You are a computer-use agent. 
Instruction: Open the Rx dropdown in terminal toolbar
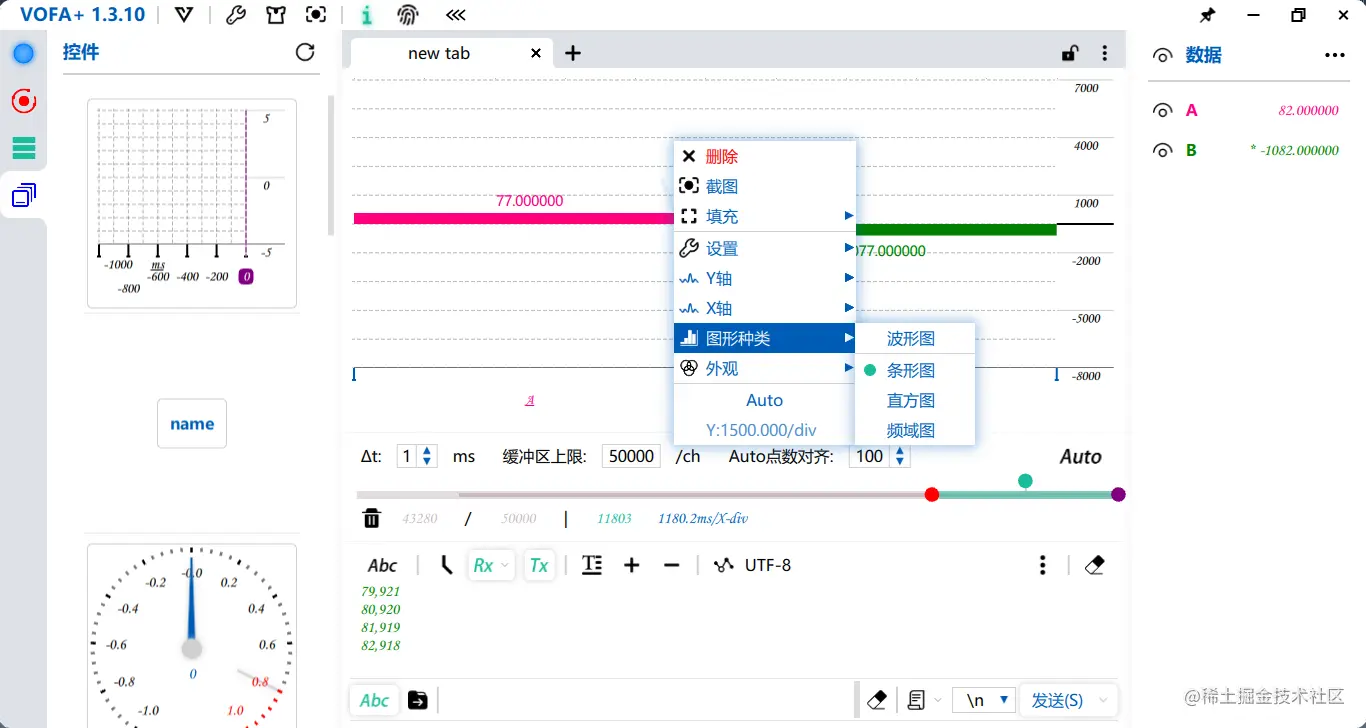pos(491,564)
